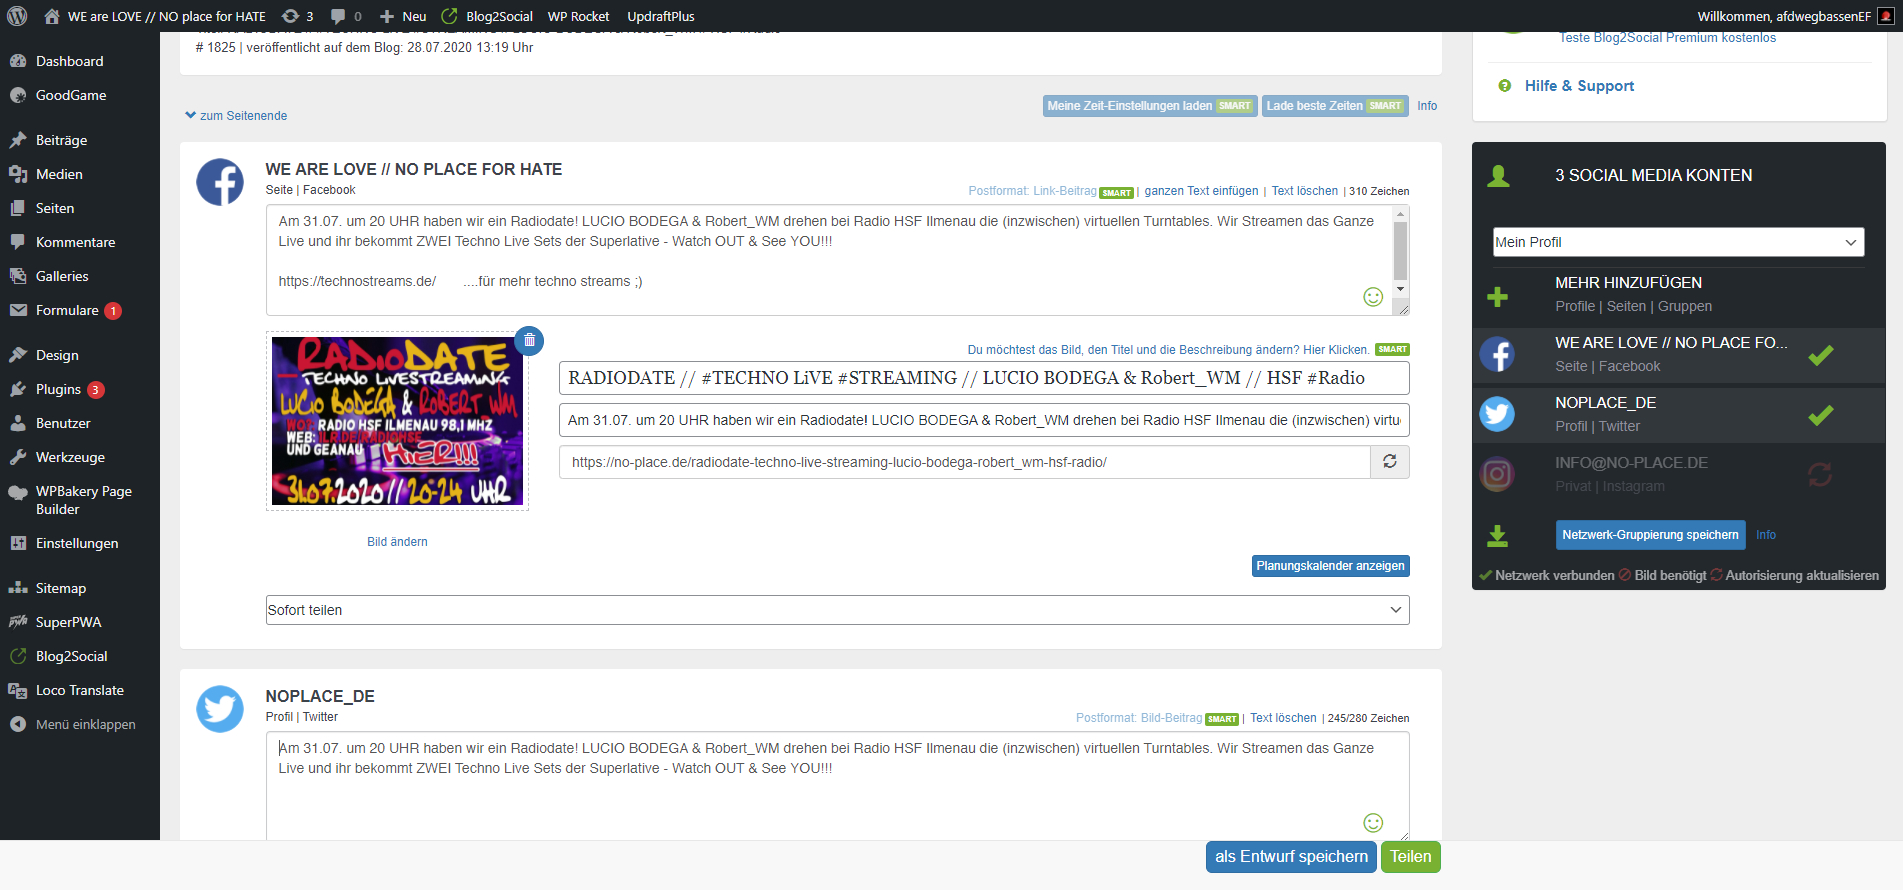Screen dimensions: 1903x890
Task: Click 'Du möchtest das Bild... Hier Klicken' link
Action: click(x=1168, y=350)
